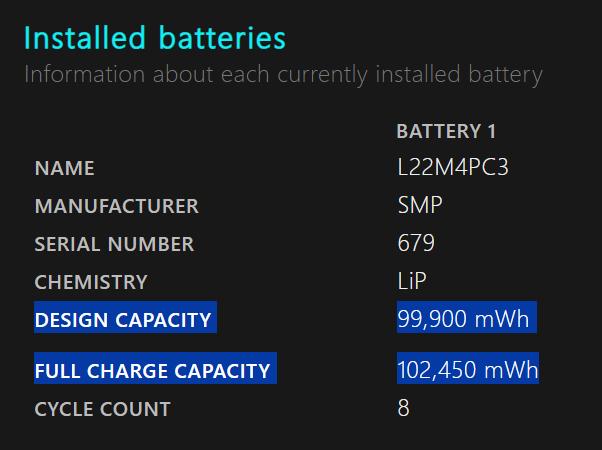Click the highlighted FULL CHARGE CAPACITY label

tap(152, 371)
